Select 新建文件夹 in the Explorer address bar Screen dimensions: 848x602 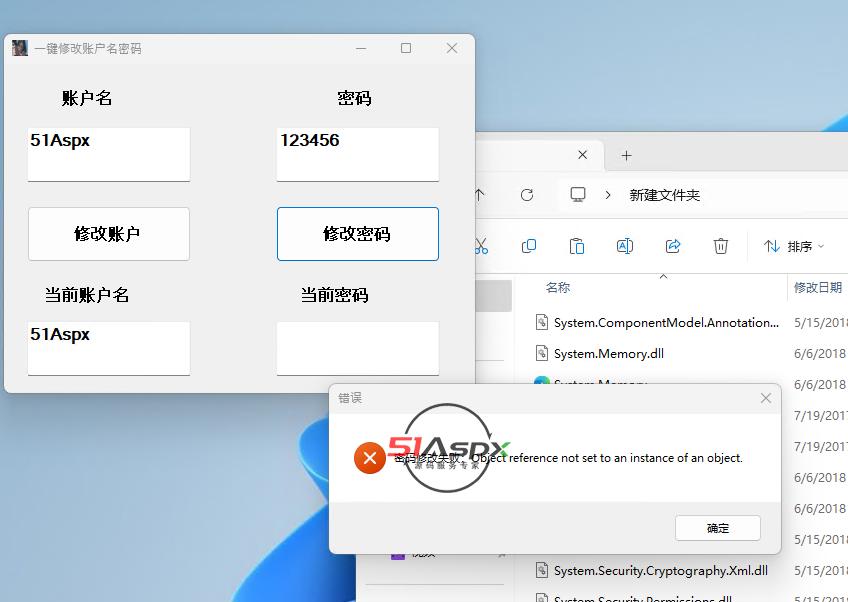(665, 195)
